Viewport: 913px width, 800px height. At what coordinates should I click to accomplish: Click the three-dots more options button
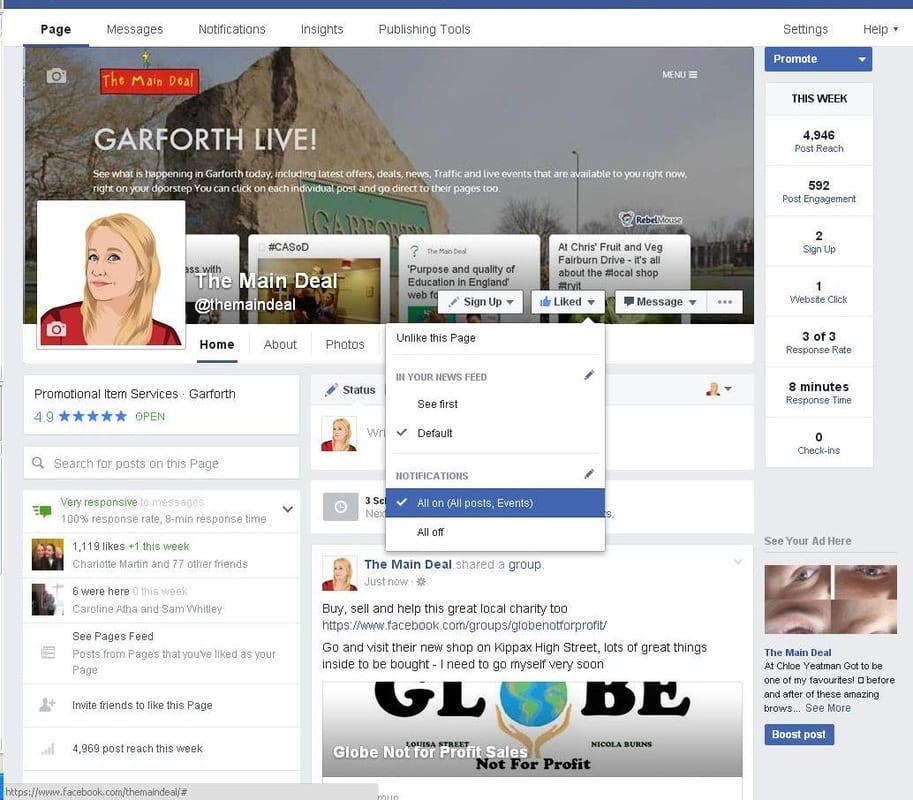pos(724,302)
